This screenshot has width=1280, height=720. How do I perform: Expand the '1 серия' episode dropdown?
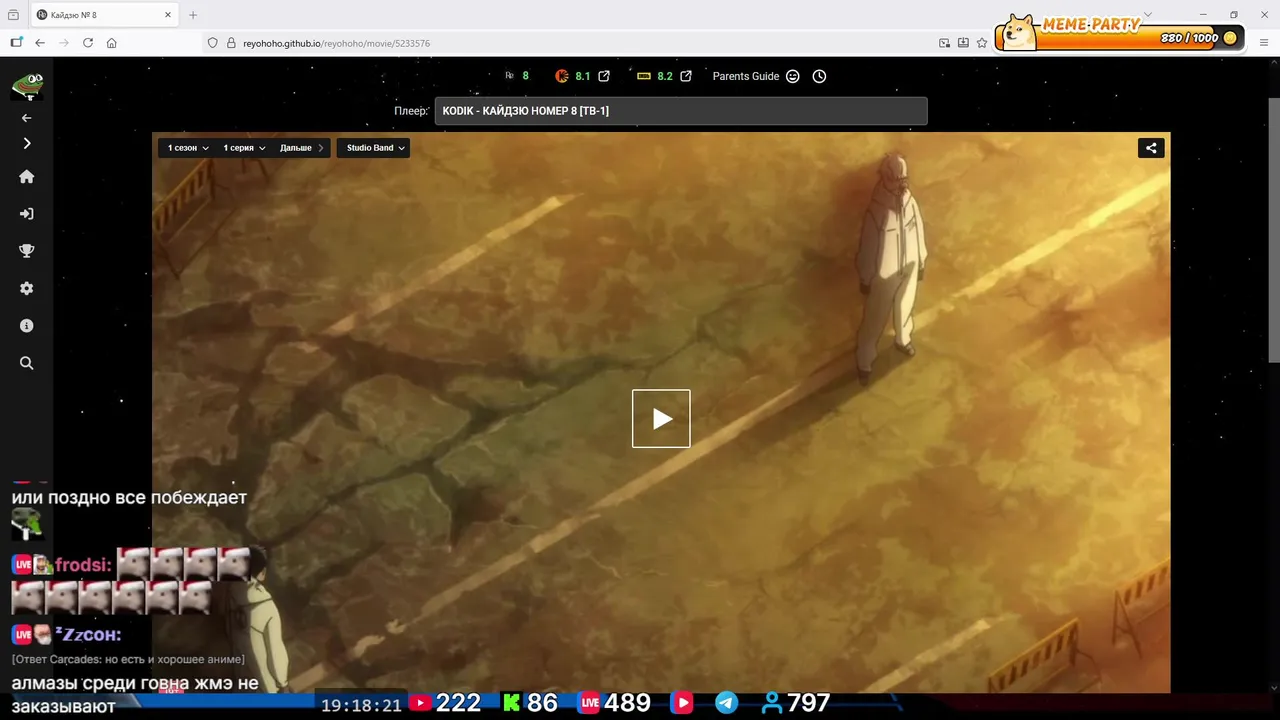click(244, 148)
